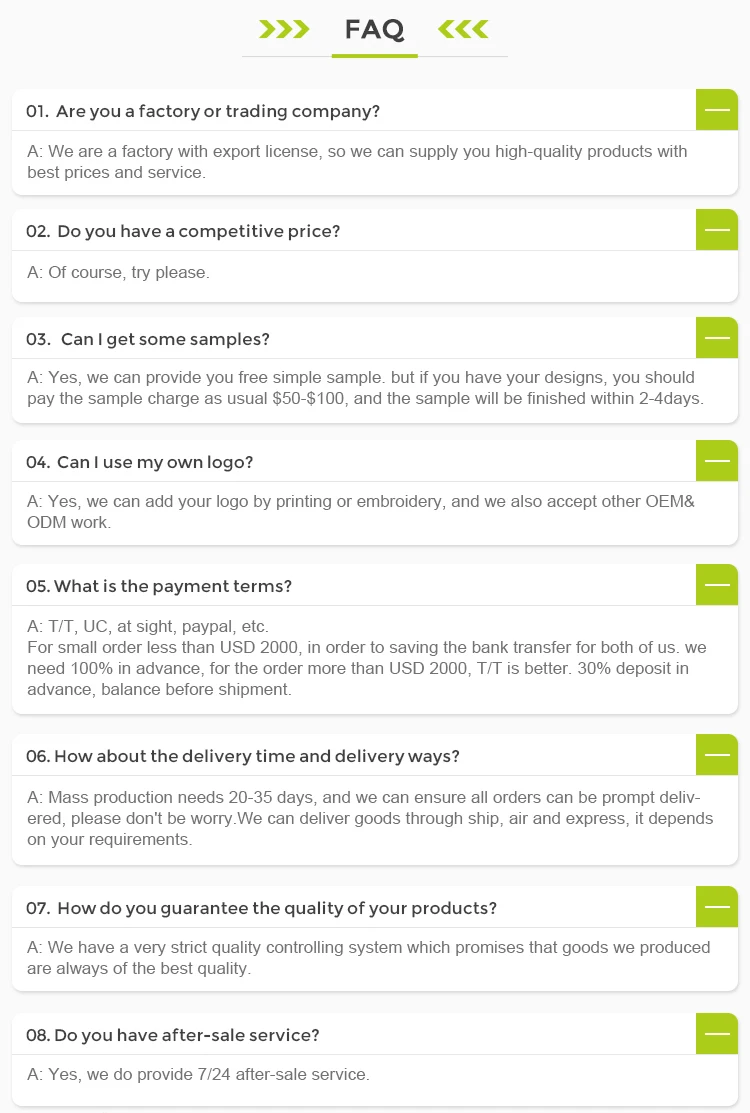Screen dimensions: 750x1113
Task: Click the answer about 7/24 after-sale service
Action: (198, 1075)
